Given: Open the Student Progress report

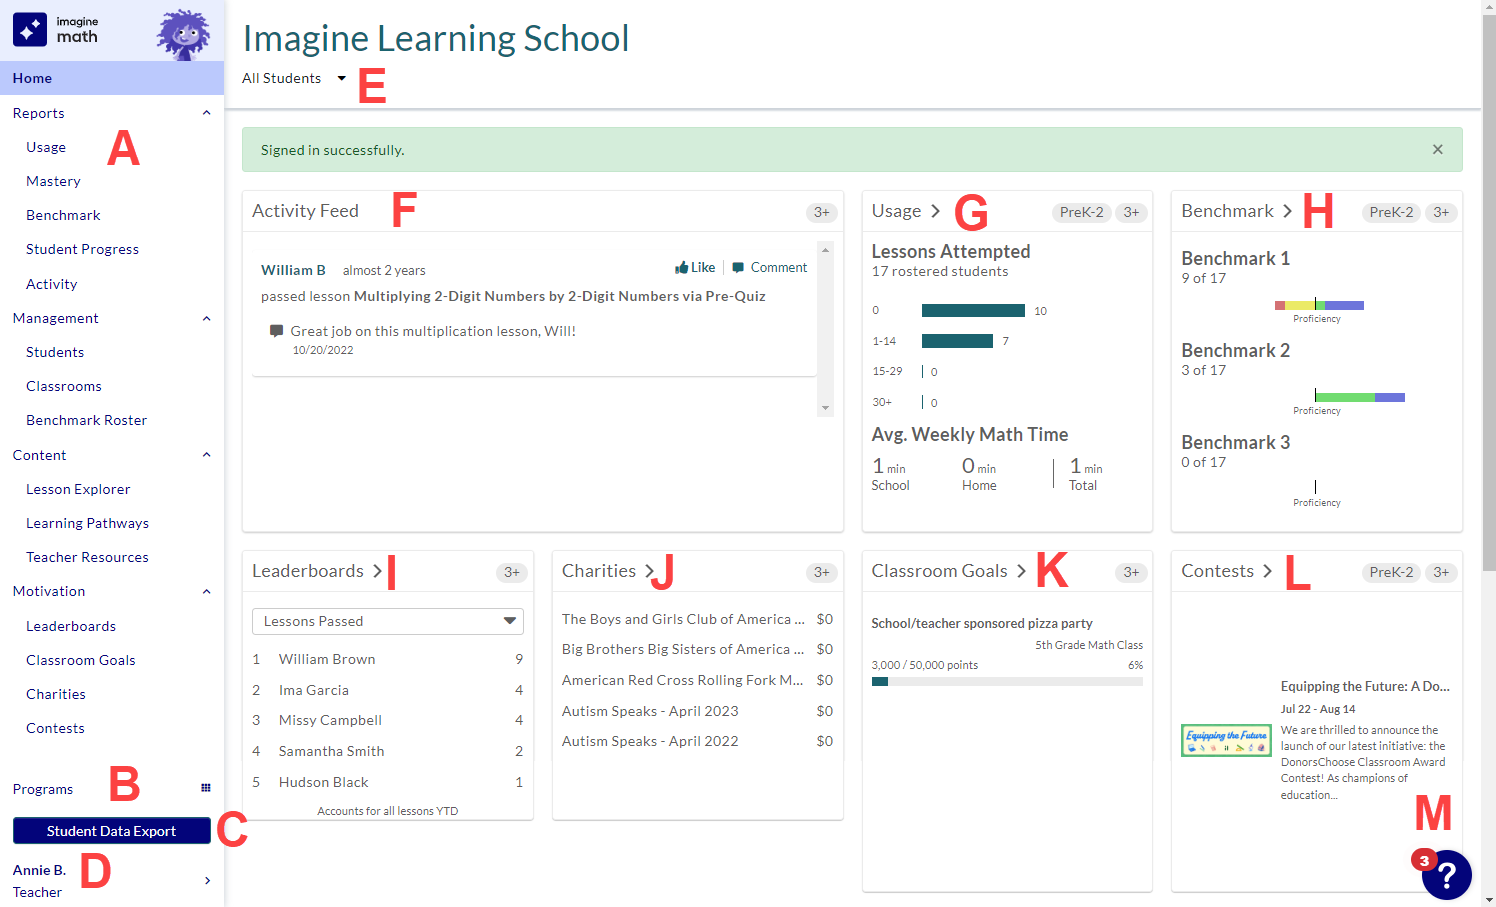Looking at the screenshot, I should (x=82, y=249).
